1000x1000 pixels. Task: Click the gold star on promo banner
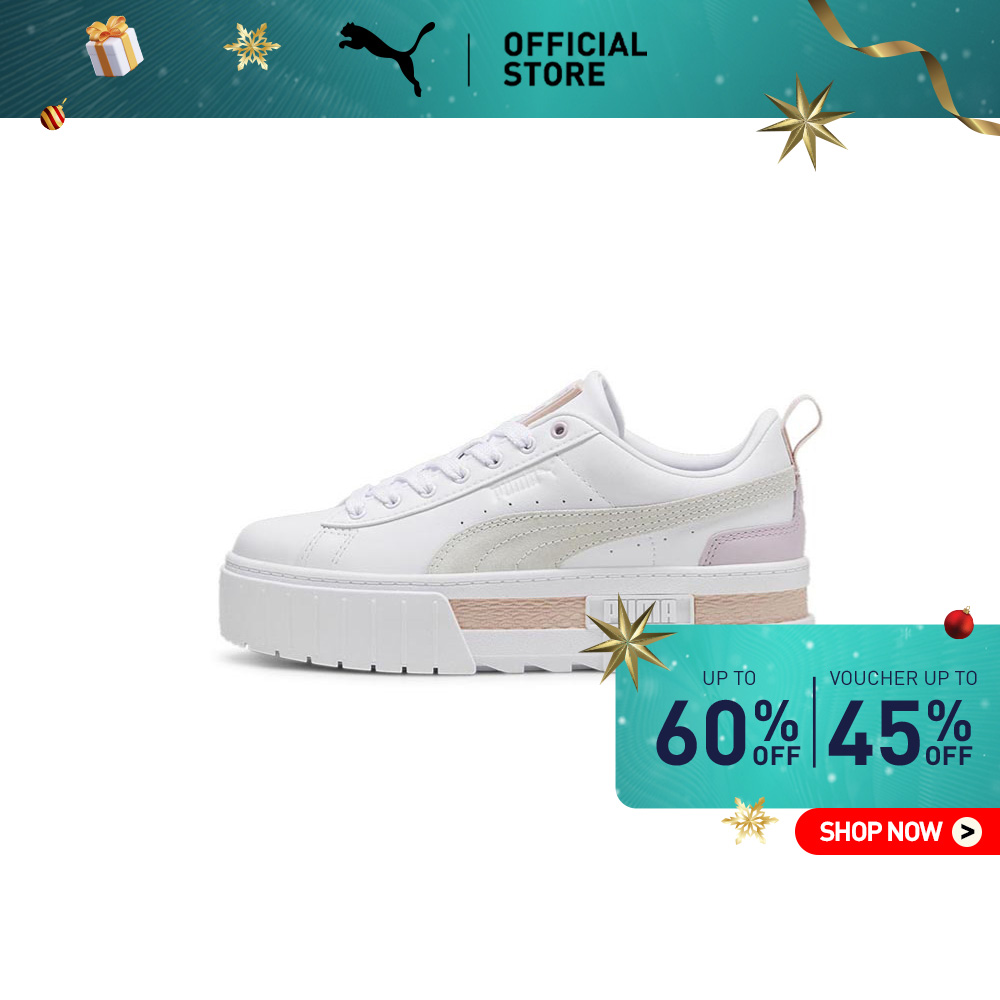[x=627, y=641]
